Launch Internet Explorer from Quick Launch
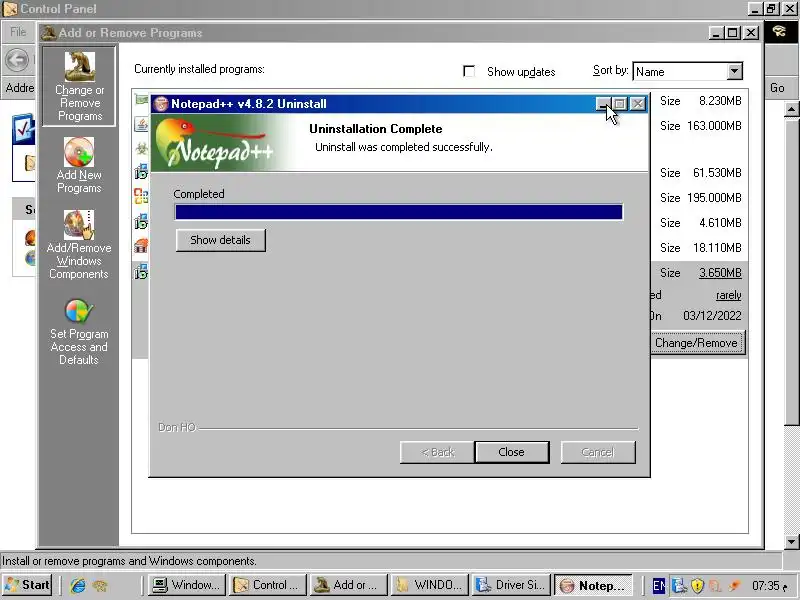Viewport: 800px width, 600px height. 78,585
